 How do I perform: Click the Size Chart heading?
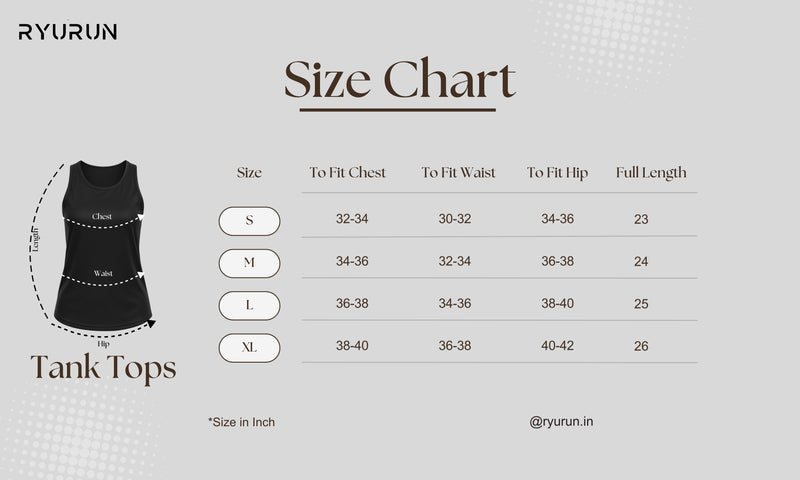(x=400, y=79)
